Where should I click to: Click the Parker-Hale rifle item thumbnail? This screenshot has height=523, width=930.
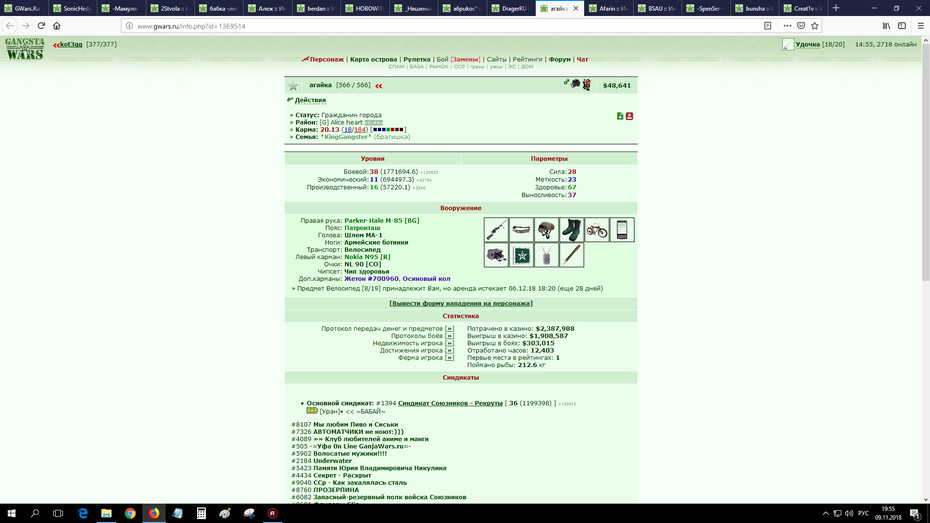click(x=496, y=230)
